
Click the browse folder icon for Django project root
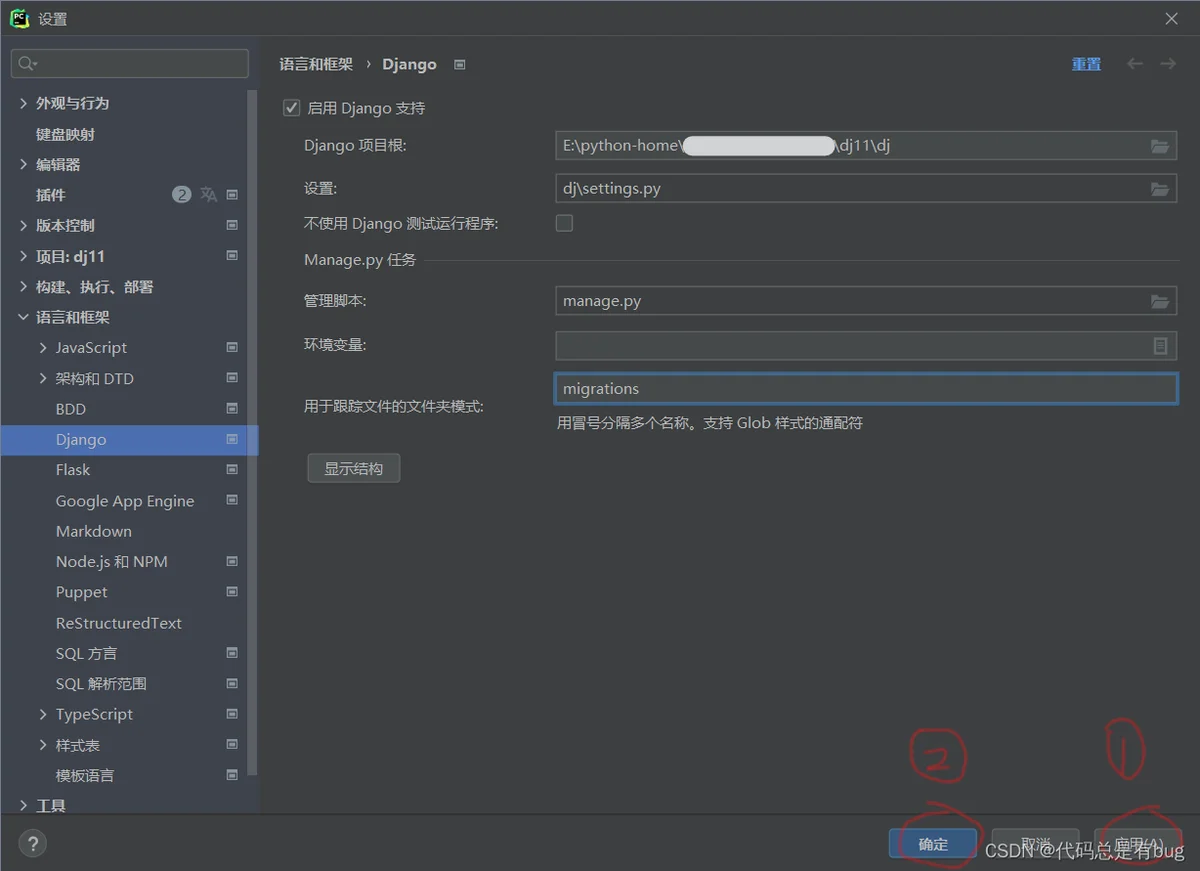click(x=1159, y=146)
